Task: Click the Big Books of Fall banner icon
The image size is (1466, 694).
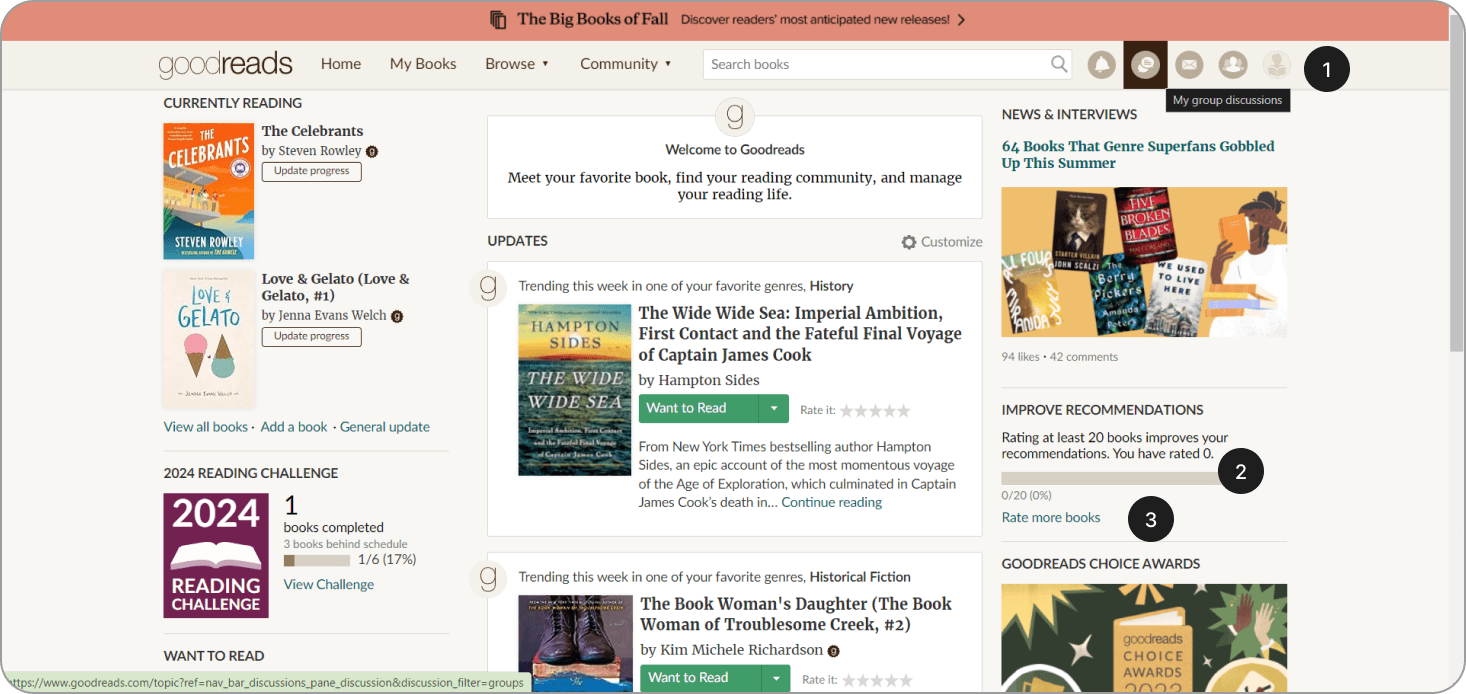Action: coord(498,20)
